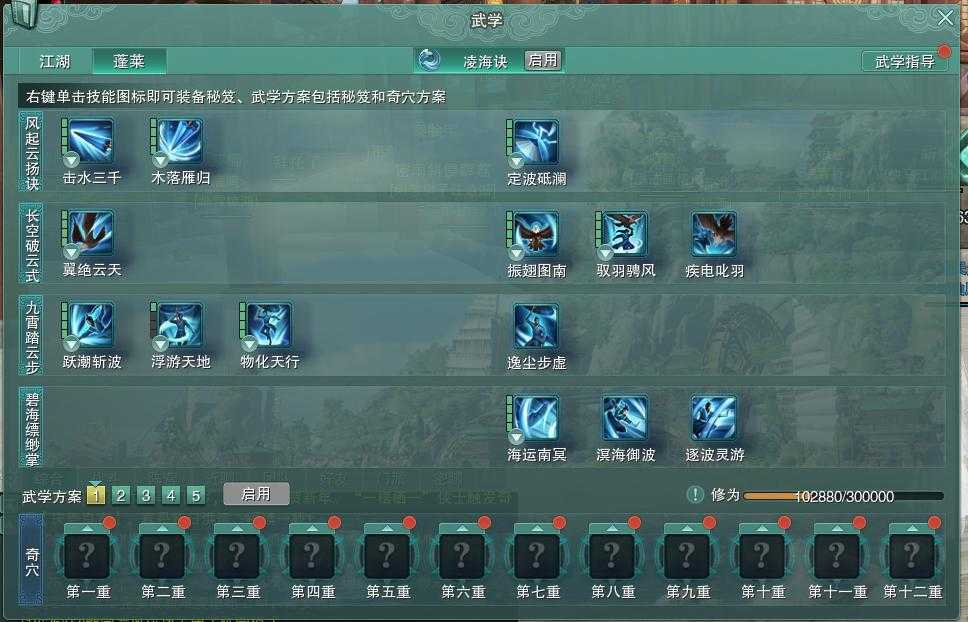Screen dimensions: 968x622
Task: Switch to martial scheme number 2
Action: tap(121, 496)
